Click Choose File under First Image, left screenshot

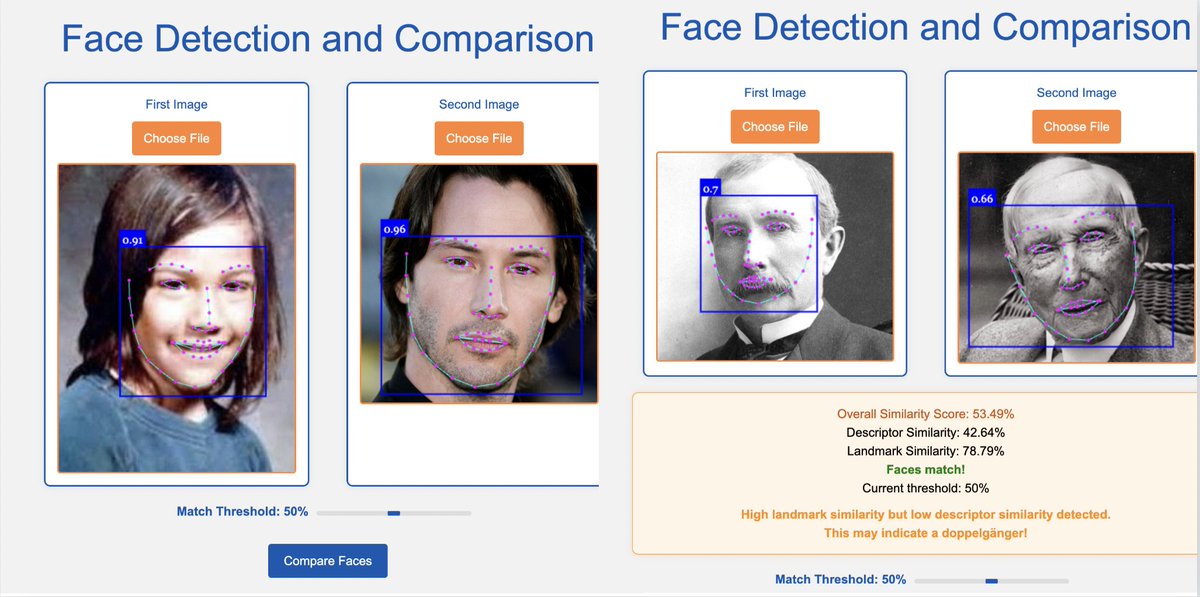(176, 138)
